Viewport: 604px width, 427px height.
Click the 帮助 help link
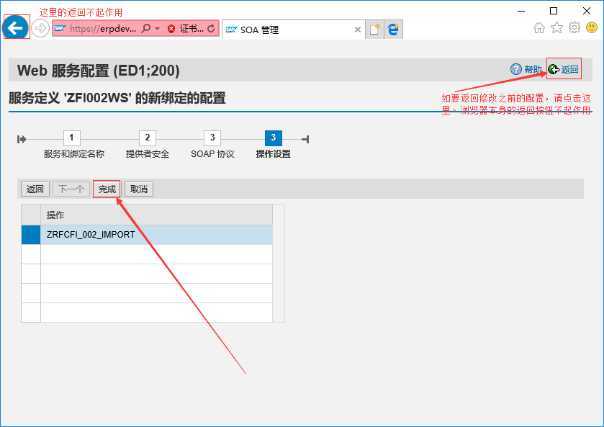tap(526, 69)
